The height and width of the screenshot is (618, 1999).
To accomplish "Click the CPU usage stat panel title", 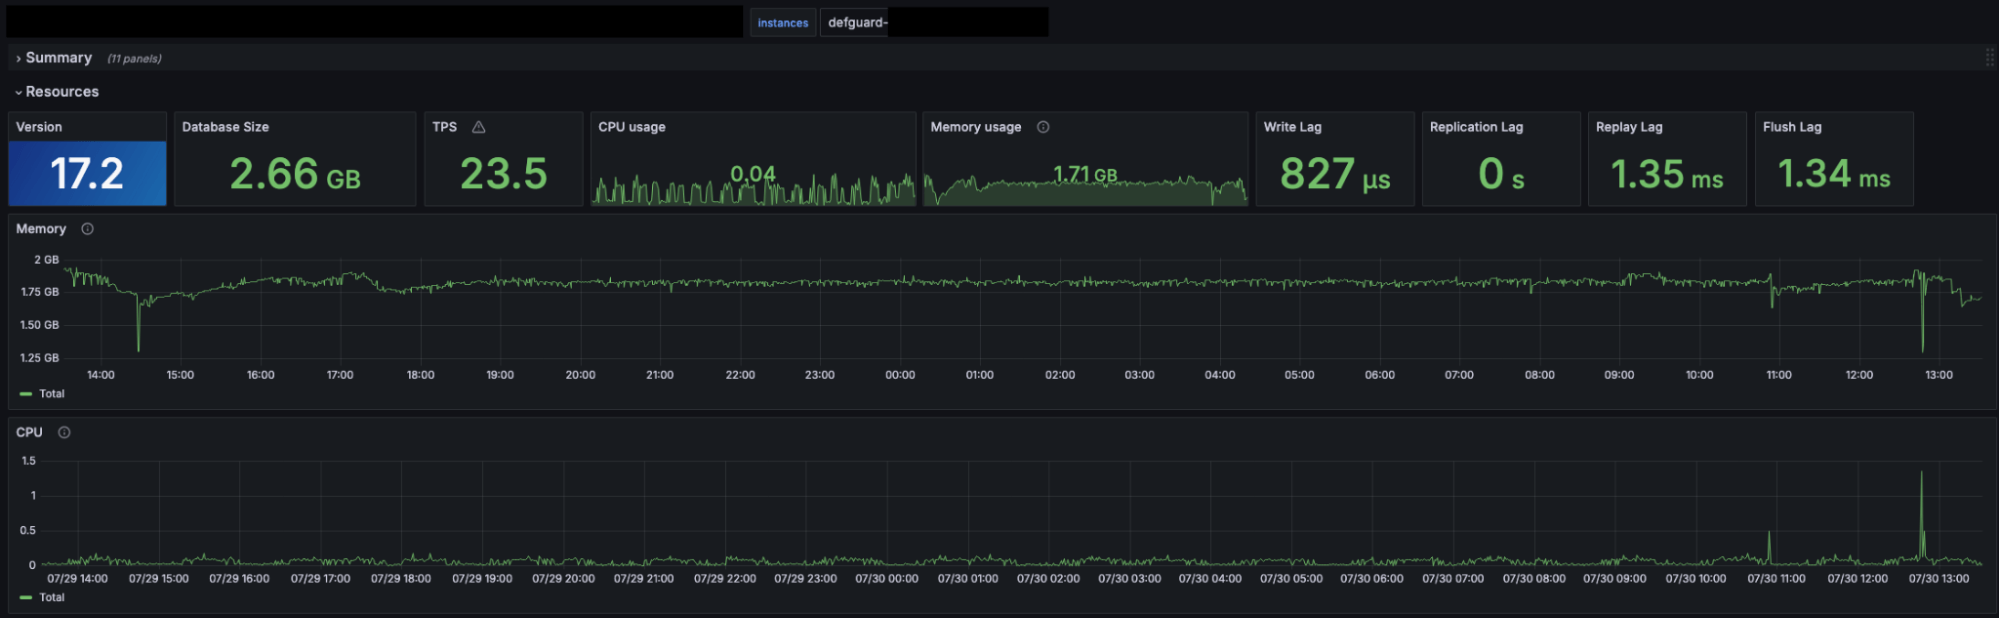I will point(631,127).
